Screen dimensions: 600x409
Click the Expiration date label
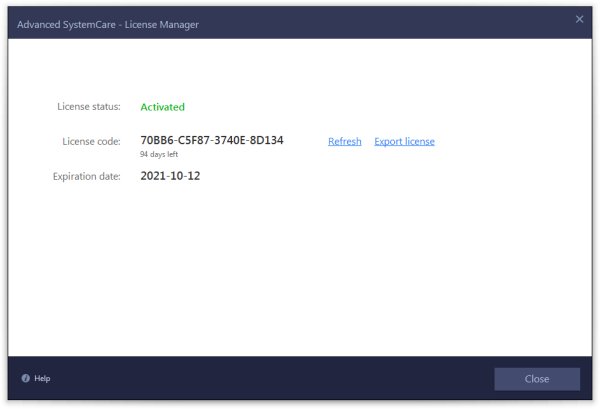(x=86, y=176)
